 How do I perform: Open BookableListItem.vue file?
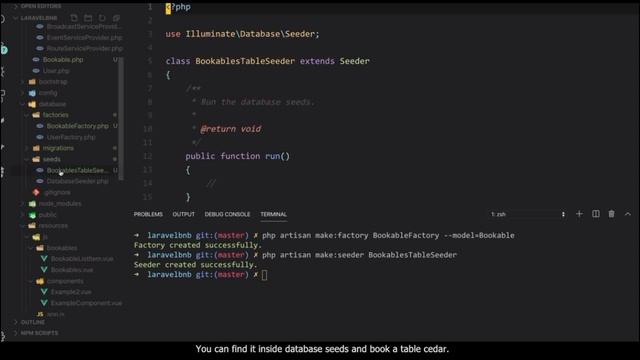(82, 259)
